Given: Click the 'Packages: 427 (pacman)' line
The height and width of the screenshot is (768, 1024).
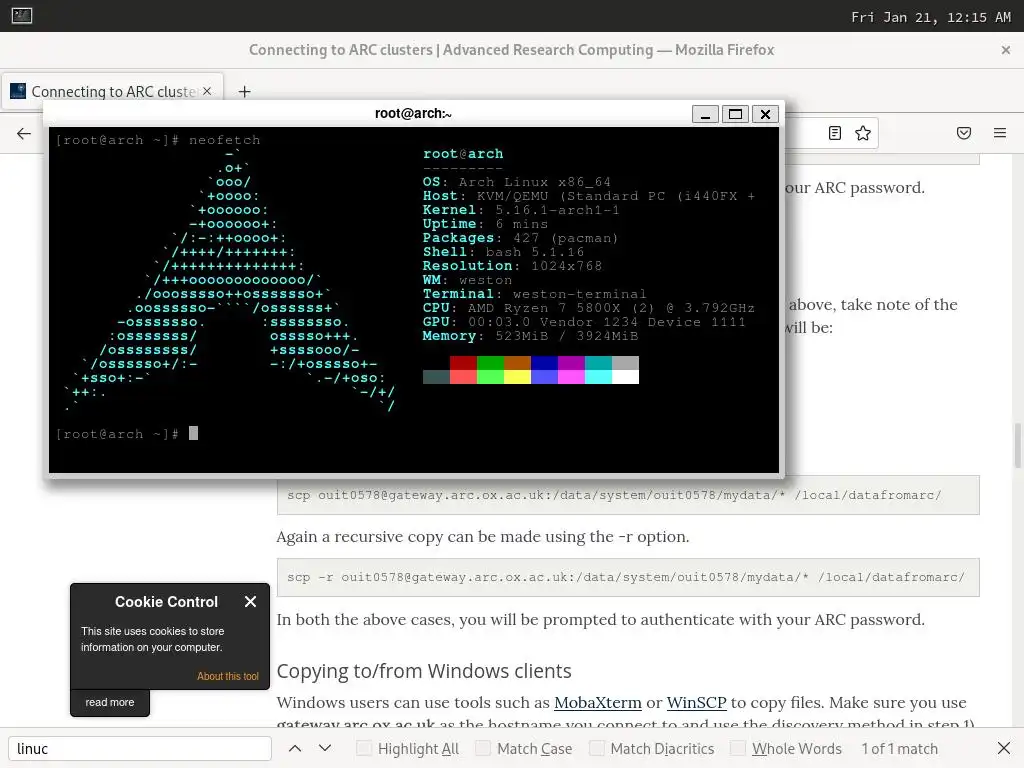Looking at the screenshot, I should point(520,238).
